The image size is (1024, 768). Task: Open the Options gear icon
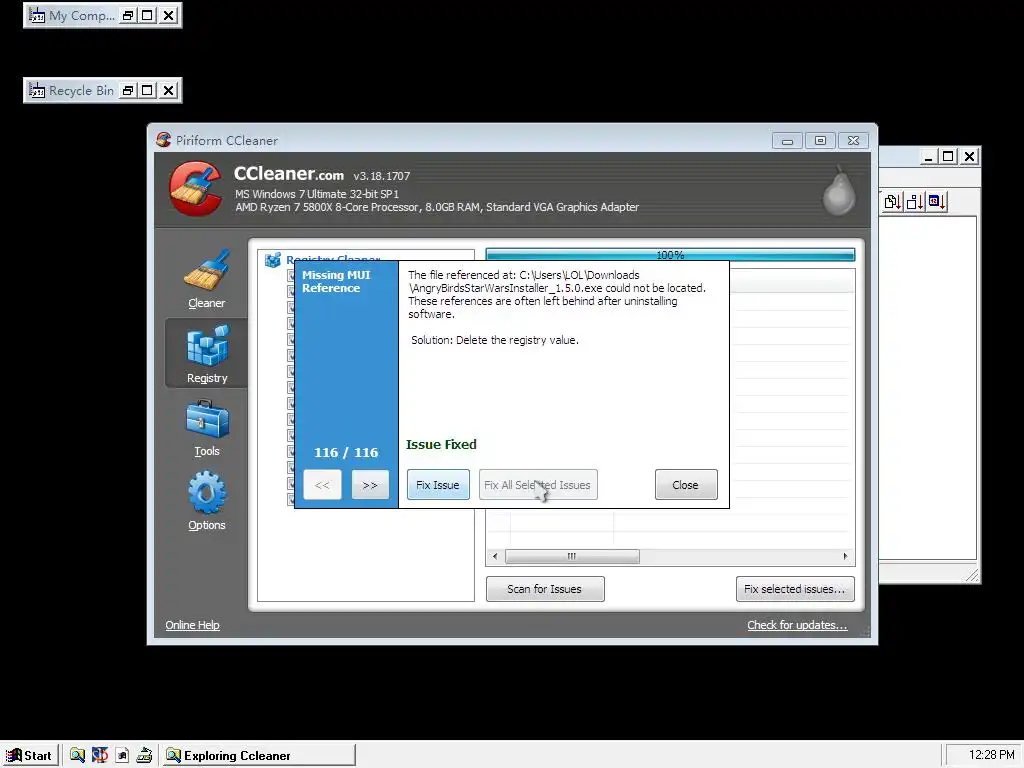tap(207, 493)
